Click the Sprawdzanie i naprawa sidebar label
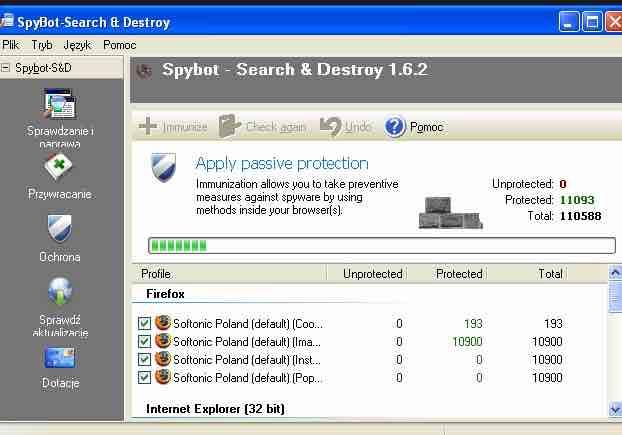 [60, 137]
